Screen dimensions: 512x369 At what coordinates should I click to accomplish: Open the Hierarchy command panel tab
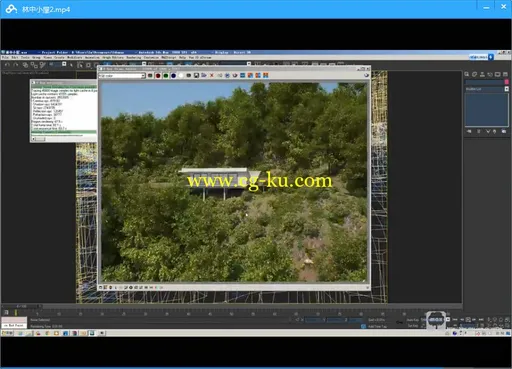pyautogui.click(x=482, y=74)
